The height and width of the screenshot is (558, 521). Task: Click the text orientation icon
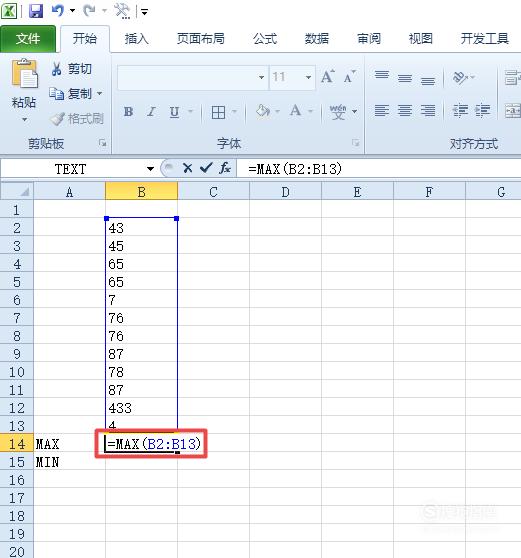tap(460, 78)
